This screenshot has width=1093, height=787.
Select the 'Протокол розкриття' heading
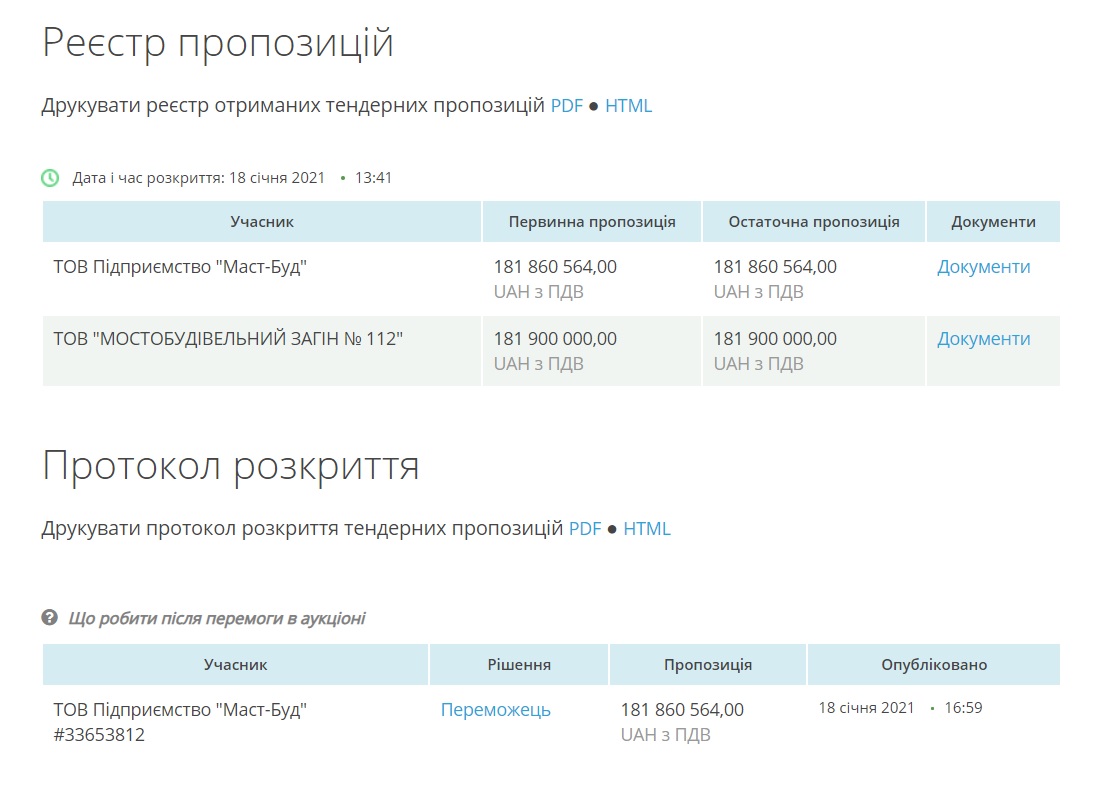tap(231, 466)
